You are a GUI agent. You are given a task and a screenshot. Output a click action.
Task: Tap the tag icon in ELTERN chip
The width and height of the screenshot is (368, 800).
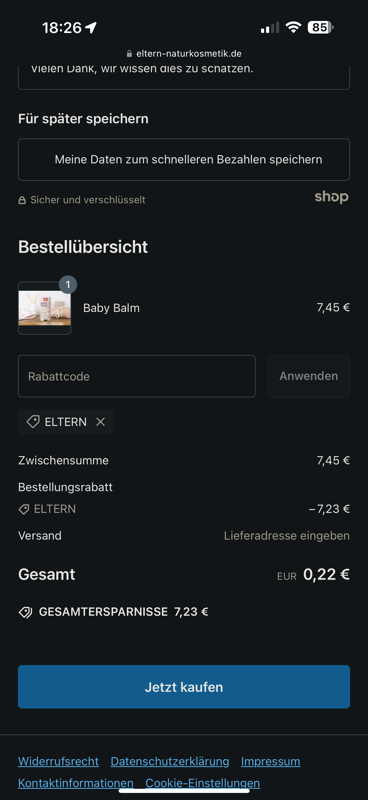pos(33,422)
